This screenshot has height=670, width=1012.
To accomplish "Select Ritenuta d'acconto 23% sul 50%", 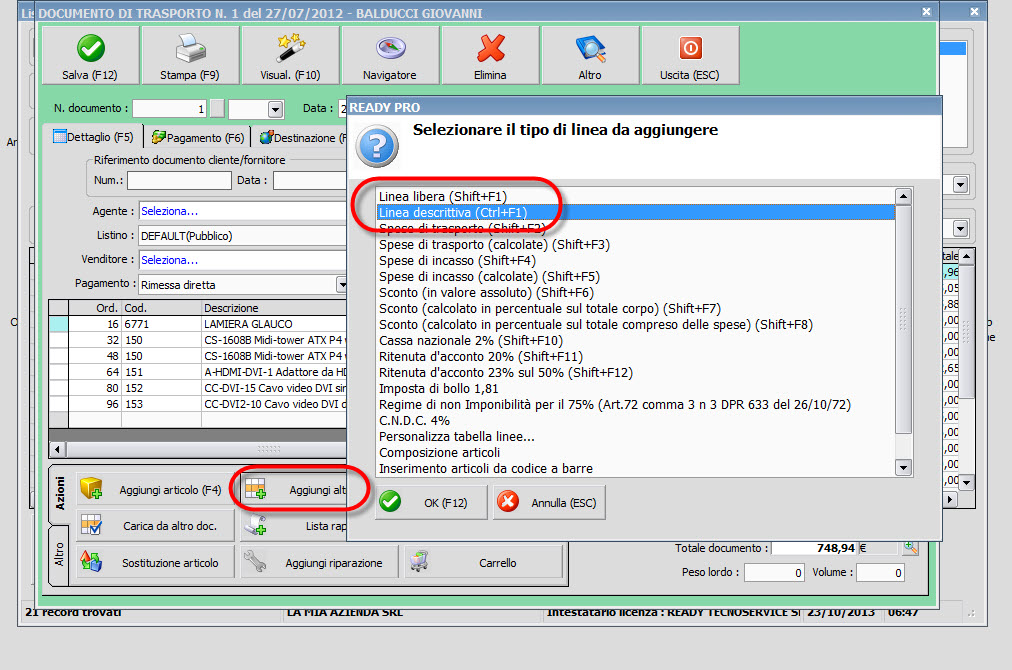I will (x=636, y=372).
